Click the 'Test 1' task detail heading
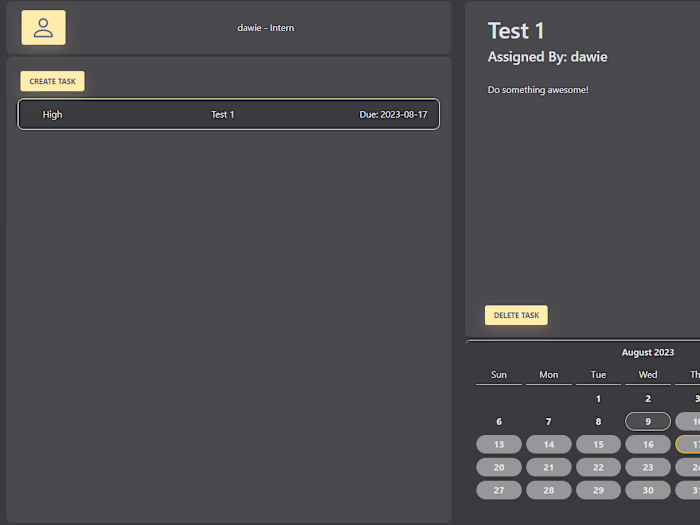Image resolution: width=700 pixels, height=525 pixels. (x=516, y=31)
